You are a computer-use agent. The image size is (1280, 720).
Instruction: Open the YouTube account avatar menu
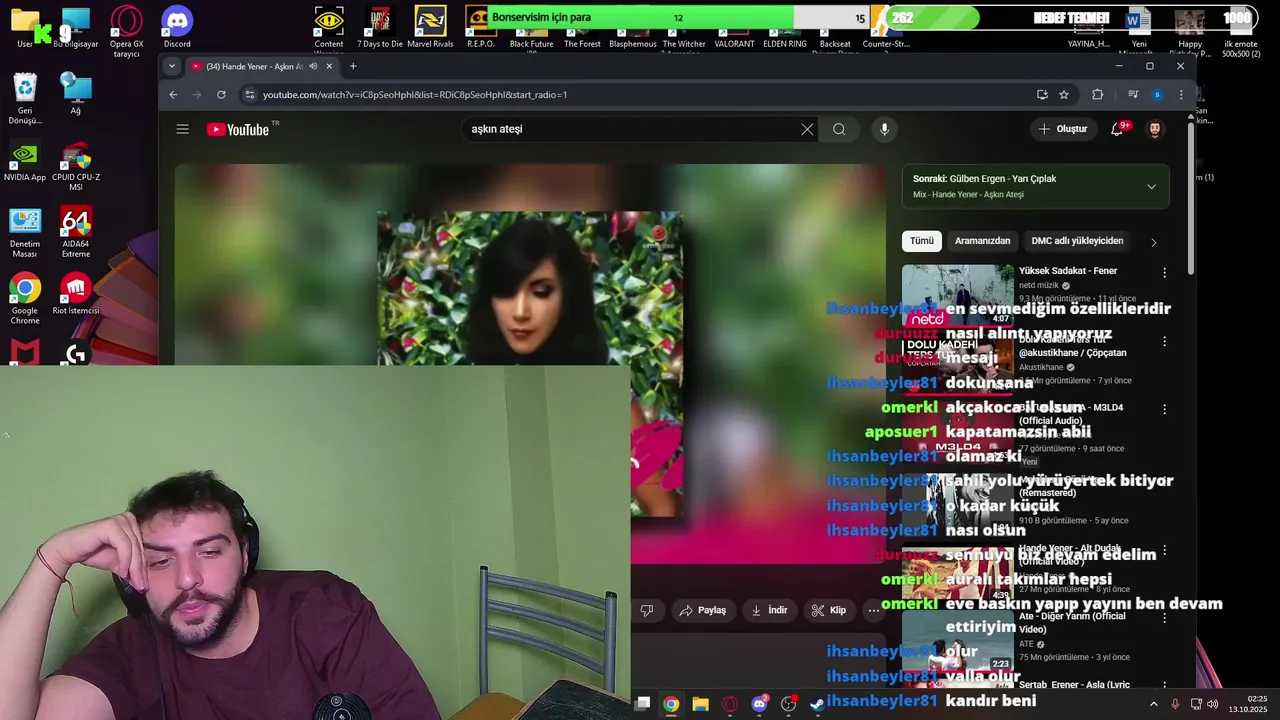point(1155,129)
